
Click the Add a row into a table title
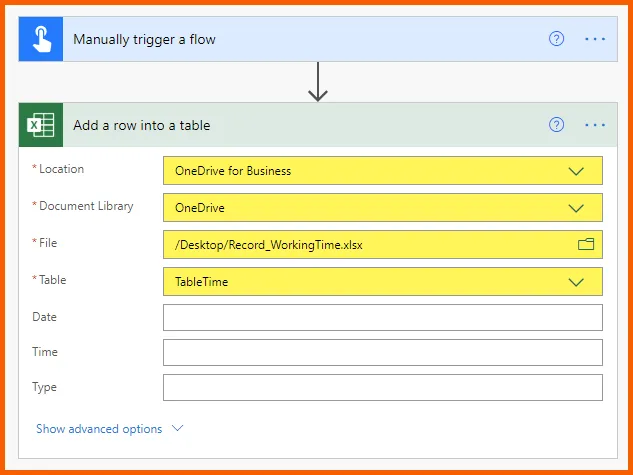click(x=141, y=126)
